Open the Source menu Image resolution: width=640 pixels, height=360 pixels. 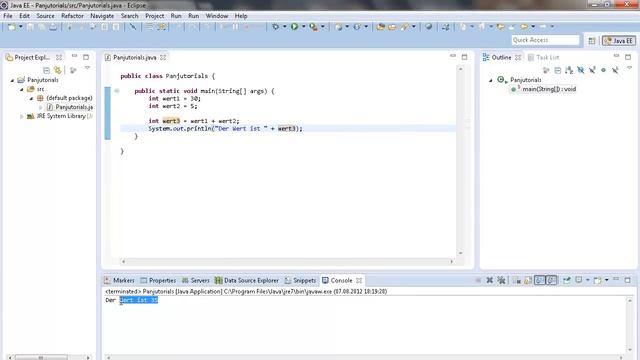(x=45, y=16)
